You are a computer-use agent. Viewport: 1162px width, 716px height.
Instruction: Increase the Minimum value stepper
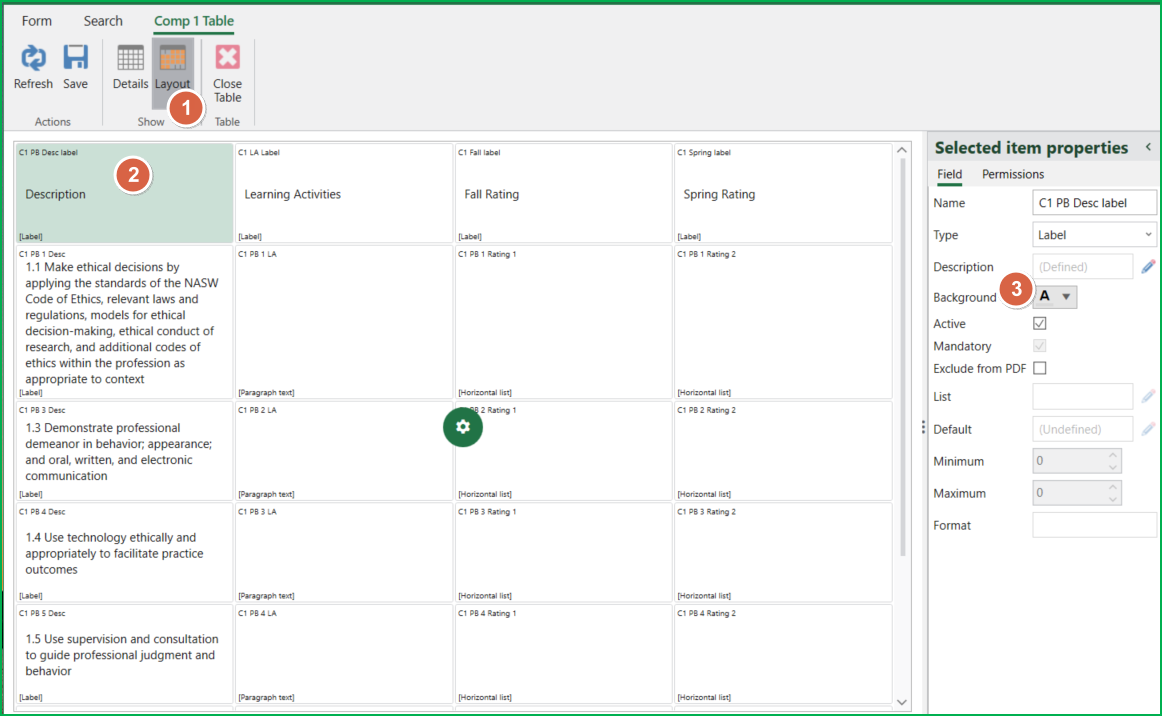click(x=1112, y=455)
